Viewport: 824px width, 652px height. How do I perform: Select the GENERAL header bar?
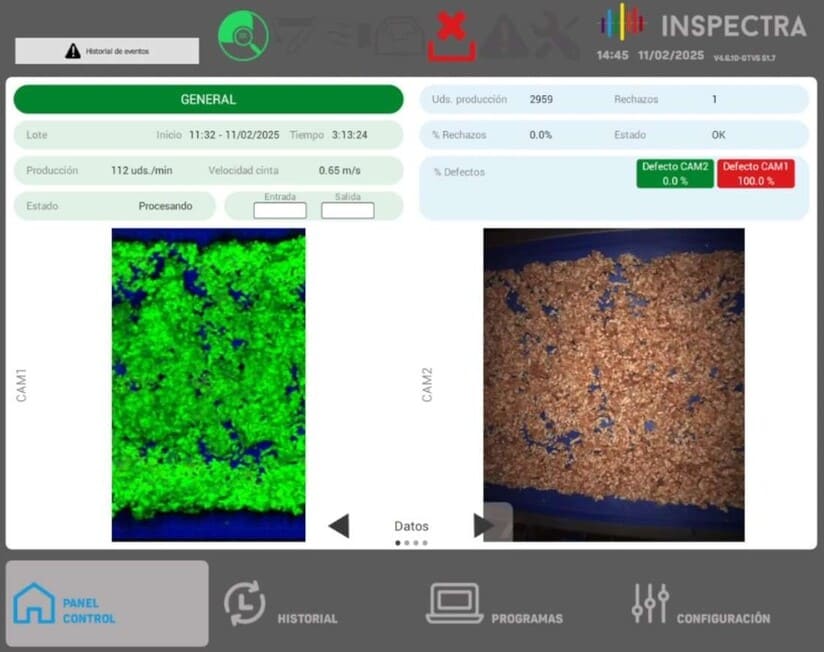tap(208, 100)
